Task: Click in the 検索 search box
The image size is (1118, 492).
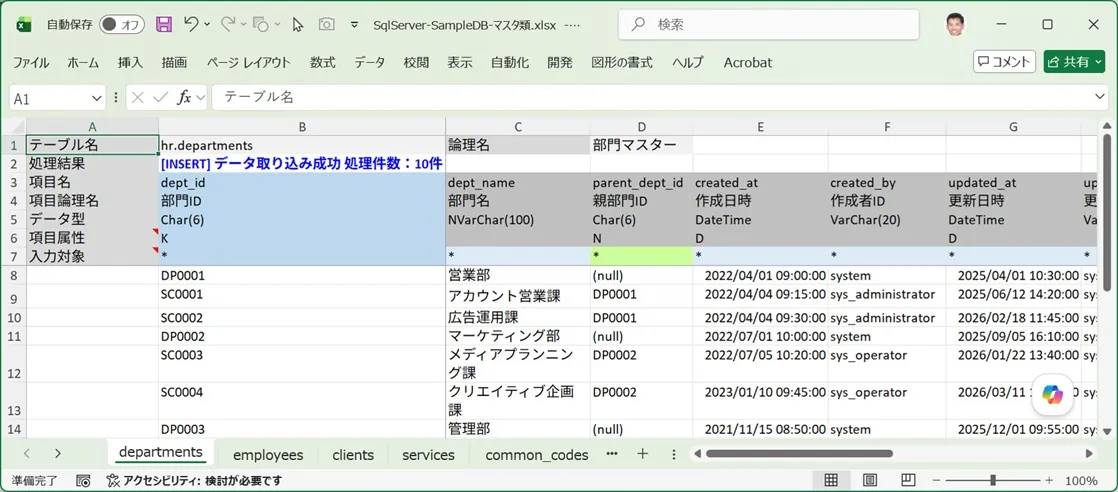Action: coord(769,25)
